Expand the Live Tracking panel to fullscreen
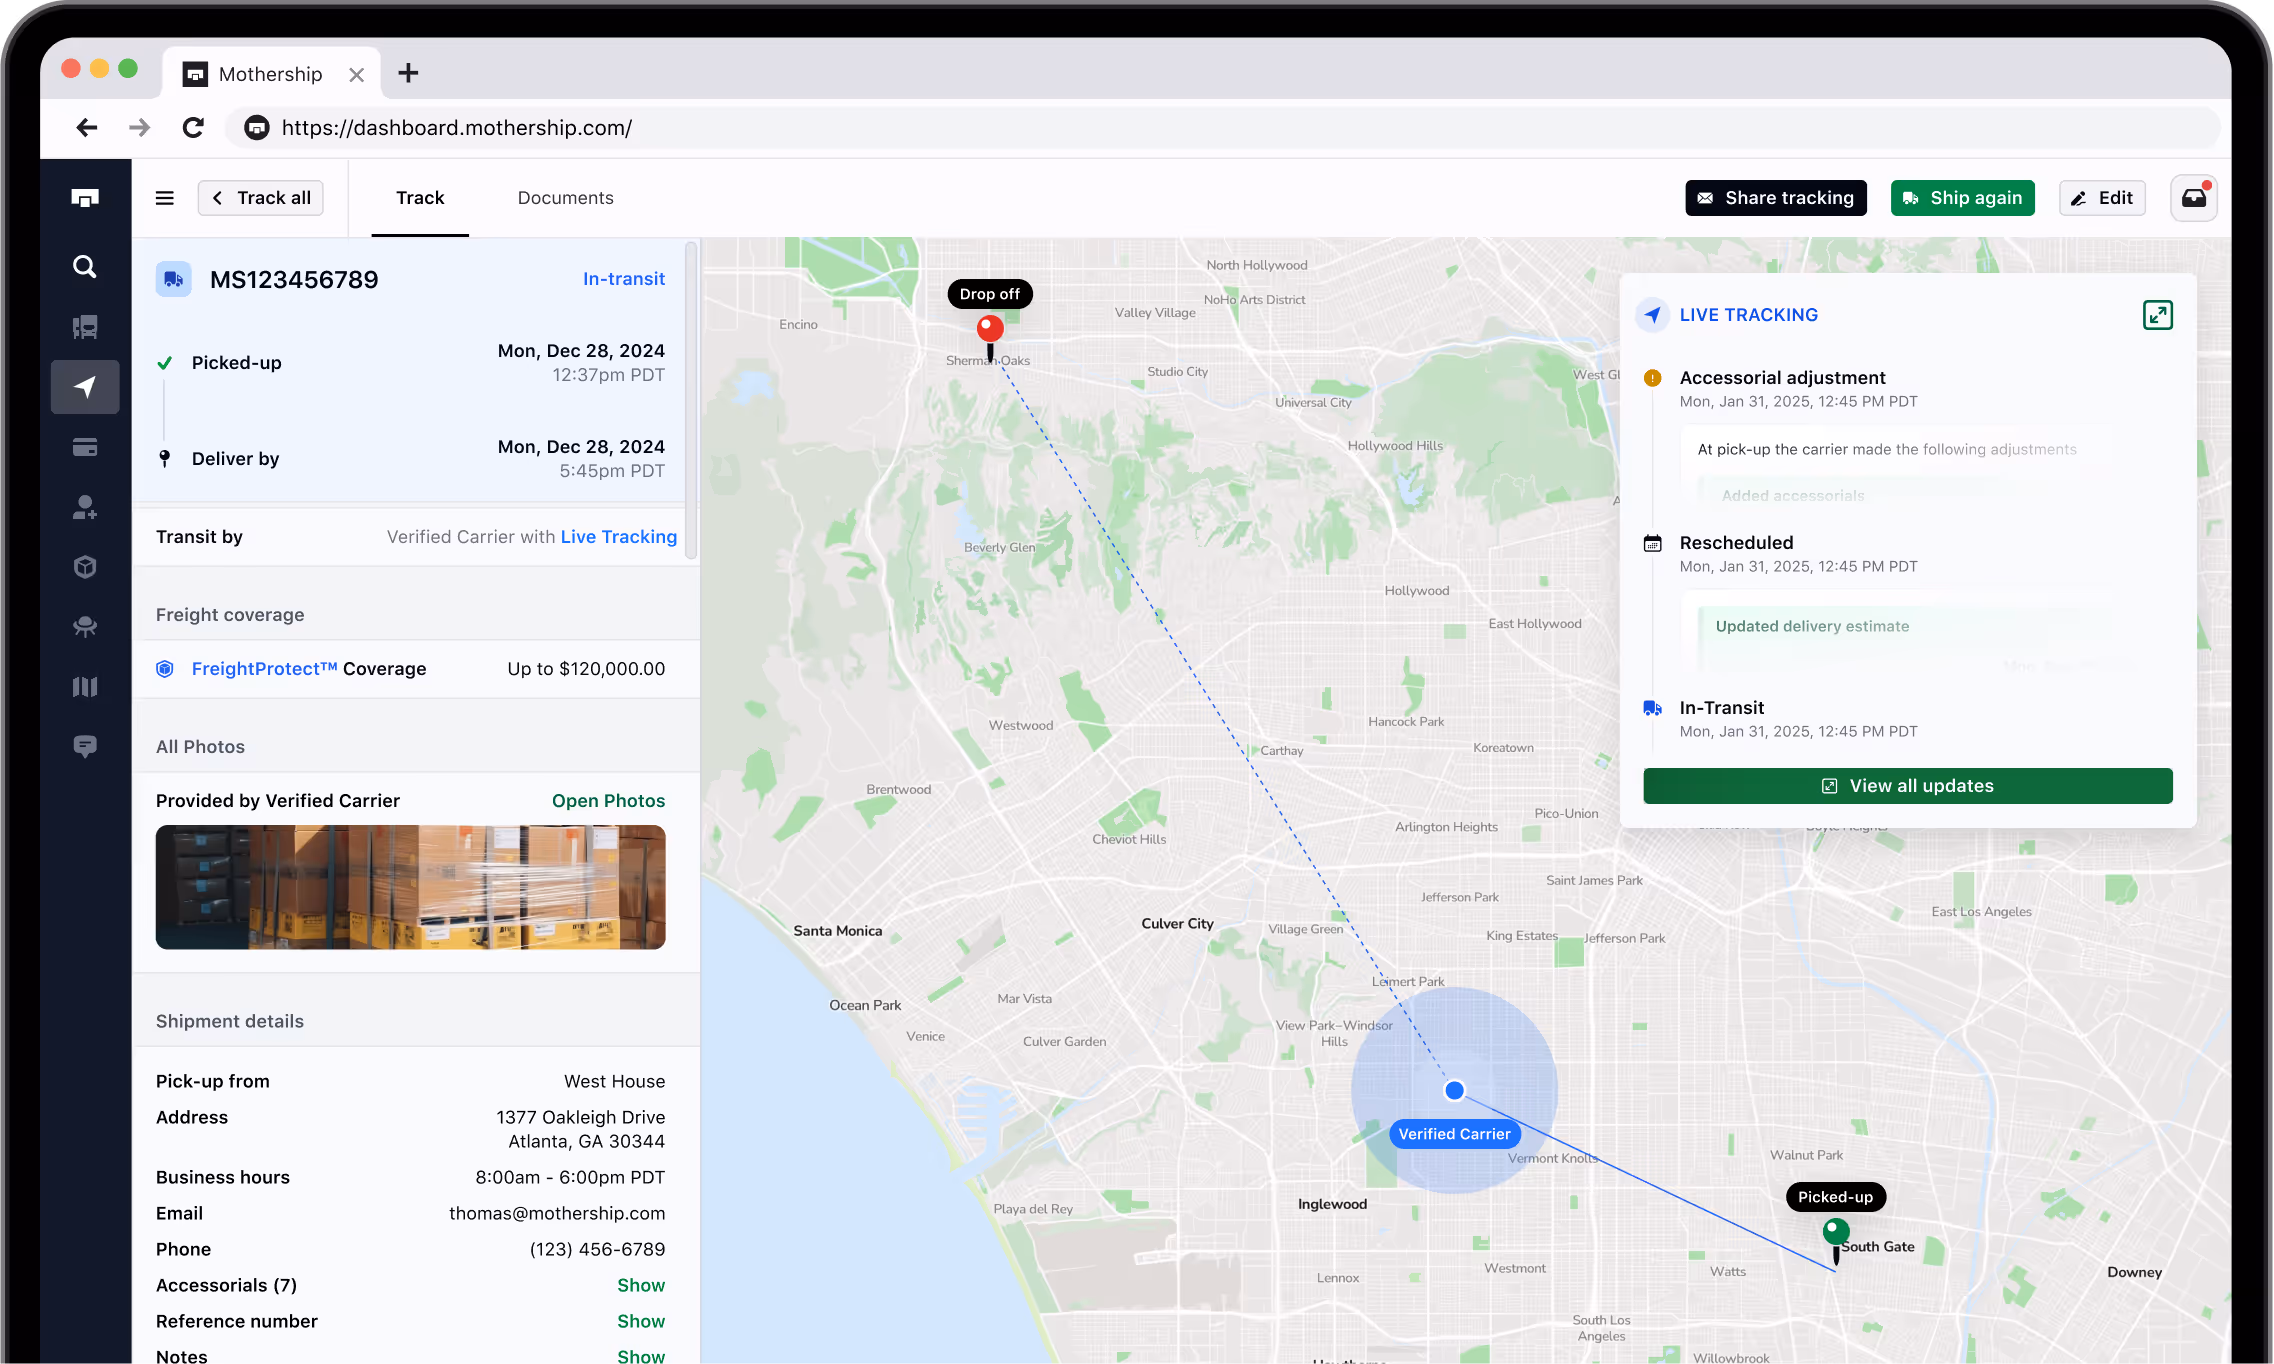Screen dimensions: 2274x1364 click(x=2158, y=315)
